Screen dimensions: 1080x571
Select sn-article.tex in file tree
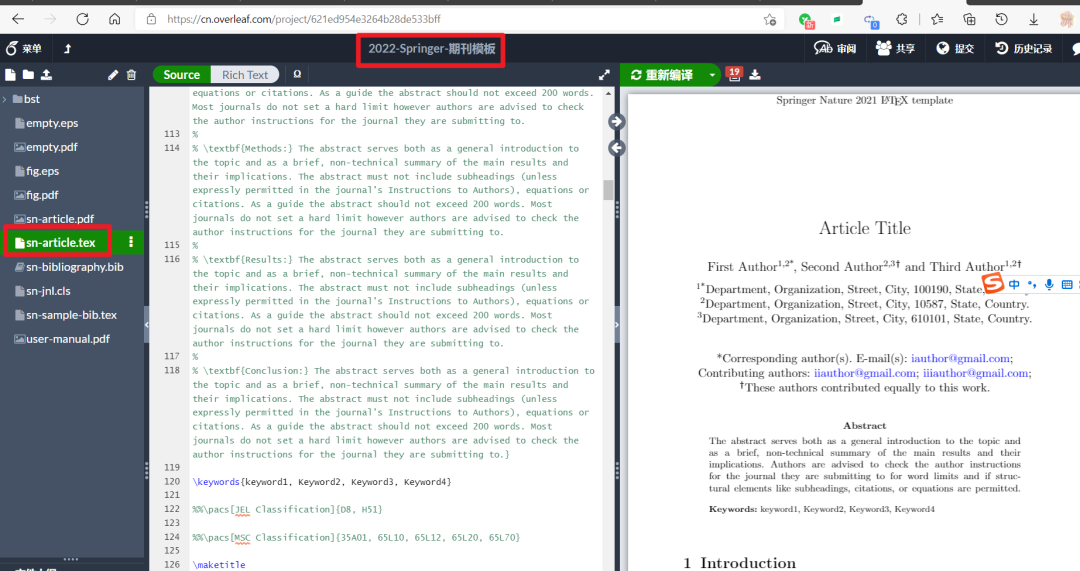(x=58, y=242)
